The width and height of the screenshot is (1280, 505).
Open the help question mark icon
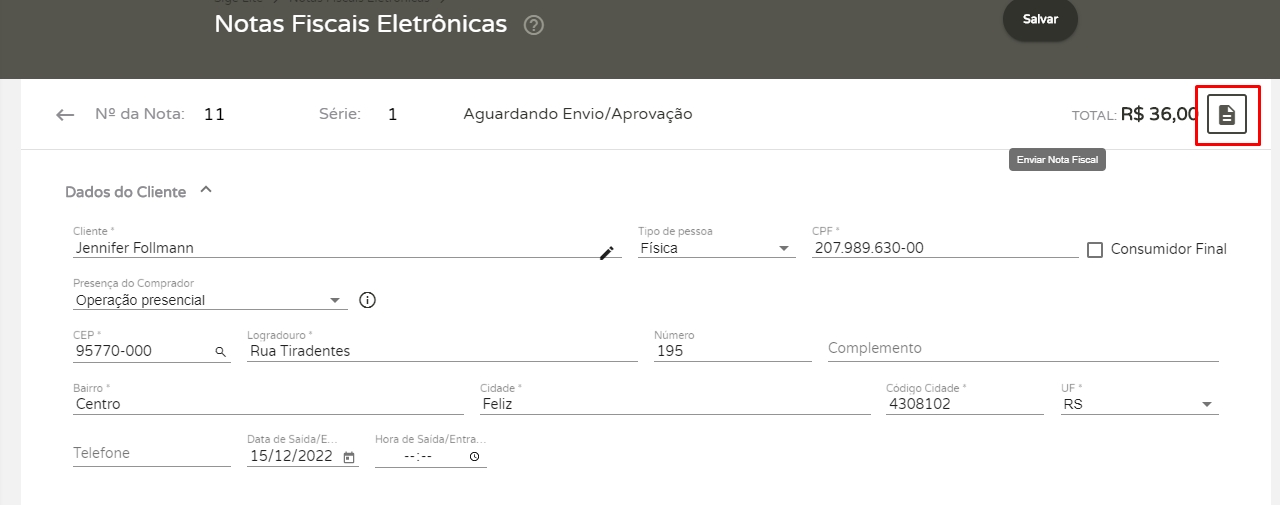coord(534,26)
